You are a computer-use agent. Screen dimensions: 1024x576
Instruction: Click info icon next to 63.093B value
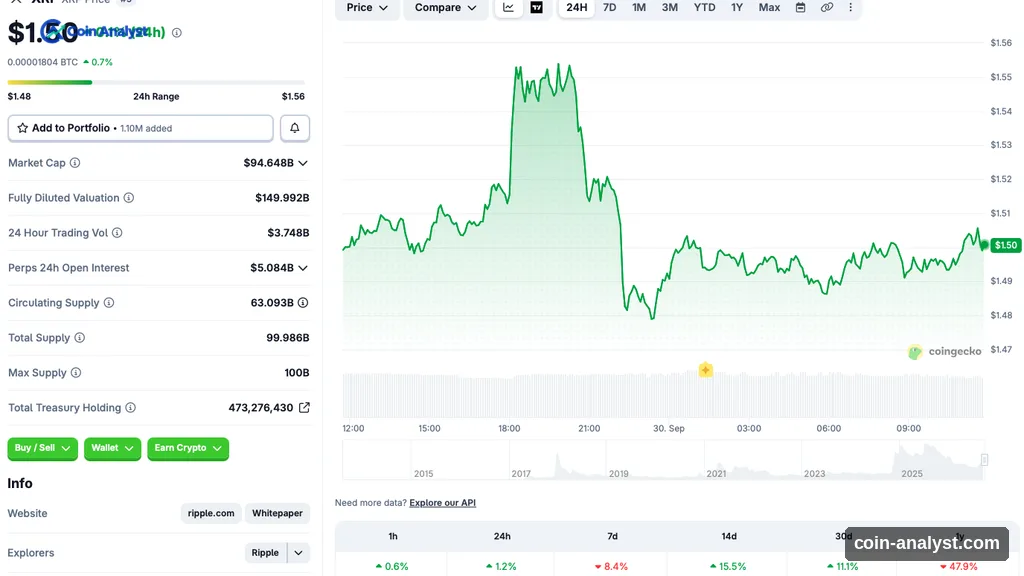click(303, 302)
